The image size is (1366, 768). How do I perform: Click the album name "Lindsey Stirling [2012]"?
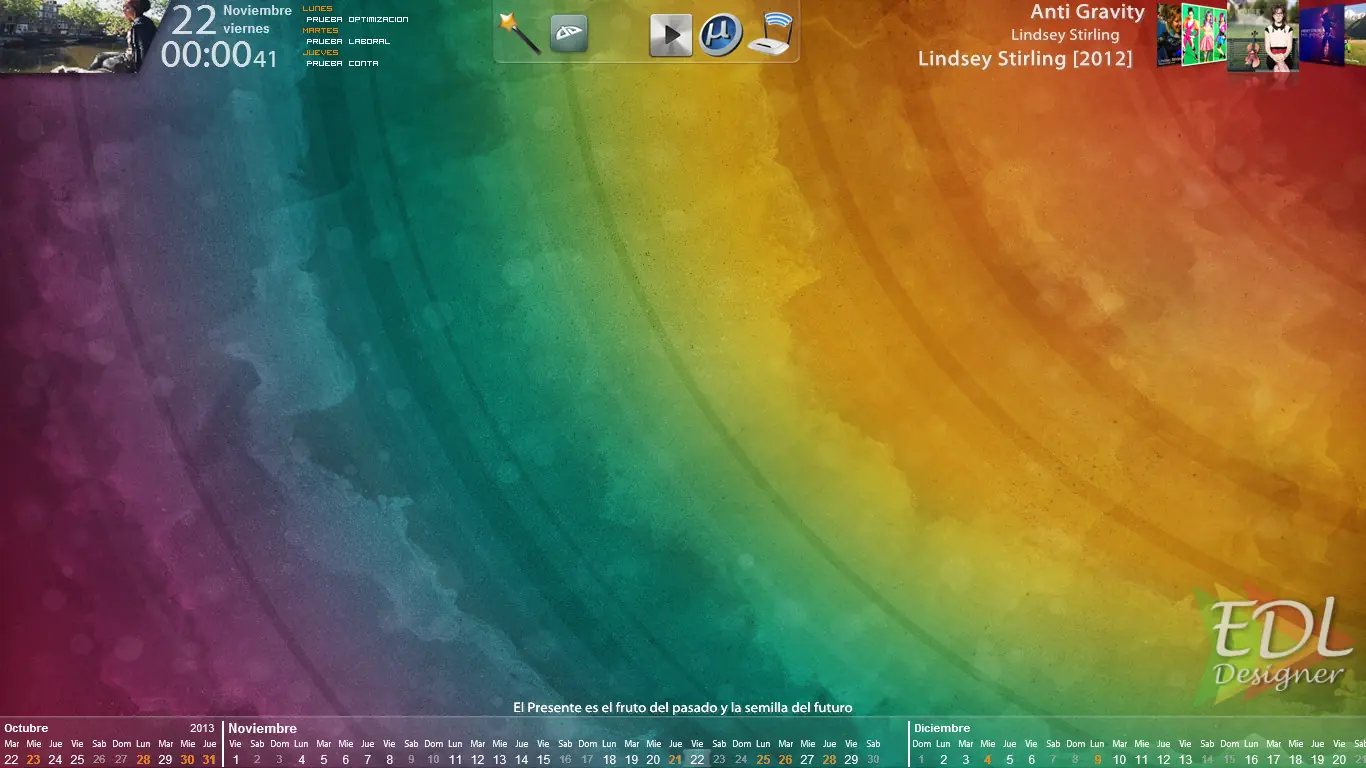[x=1025, y=59]
